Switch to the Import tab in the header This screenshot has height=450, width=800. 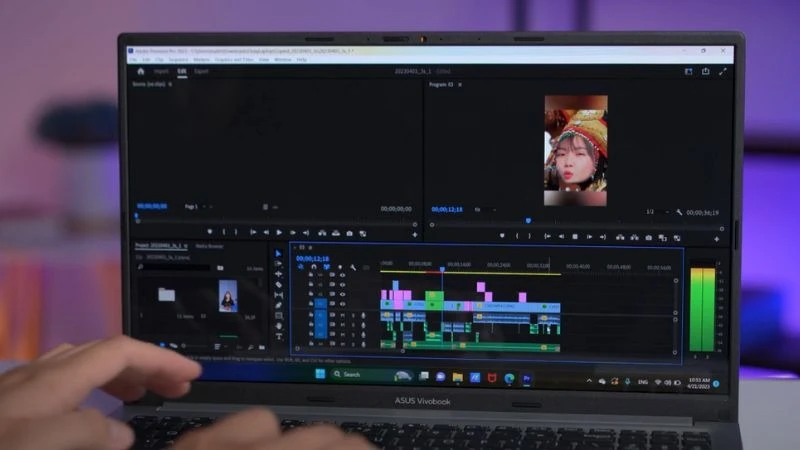tap(161, 71)
